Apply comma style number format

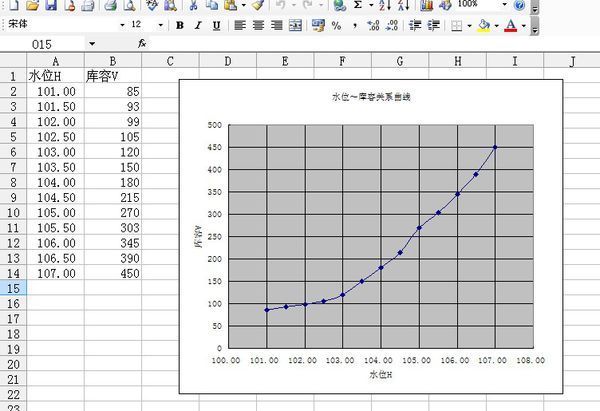point(355,26)
